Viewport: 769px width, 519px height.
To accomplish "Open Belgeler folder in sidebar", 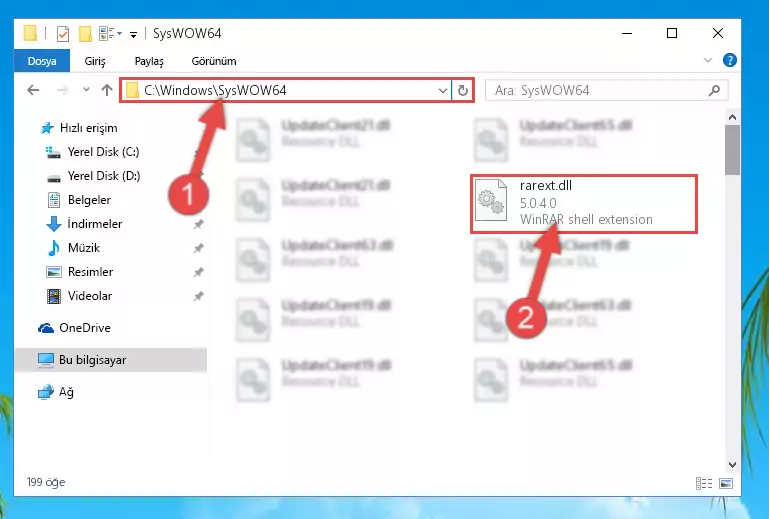I will point(78,200).
